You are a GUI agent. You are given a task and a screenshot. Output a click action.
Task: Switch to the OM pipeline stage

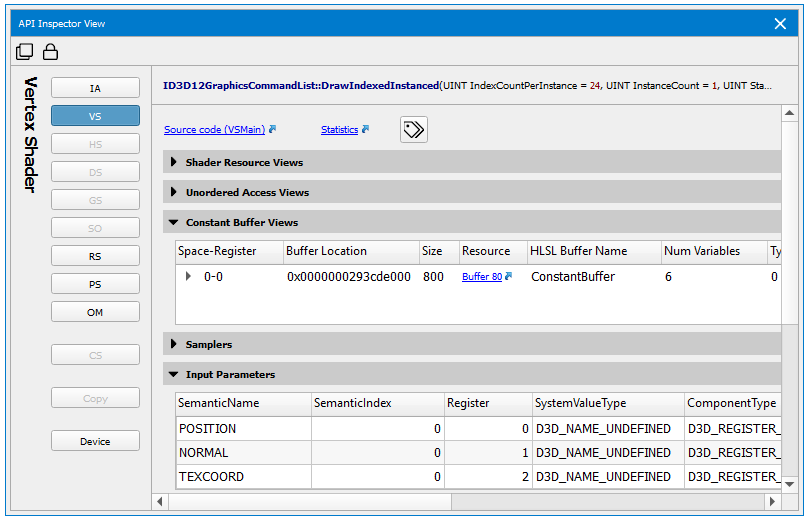(95, 313)
